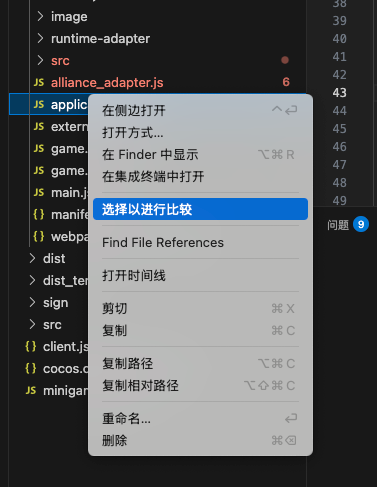Click the JS icon beside main.js file
The image size is (377, 487).
pyautogui.click(x=39, y=193)
